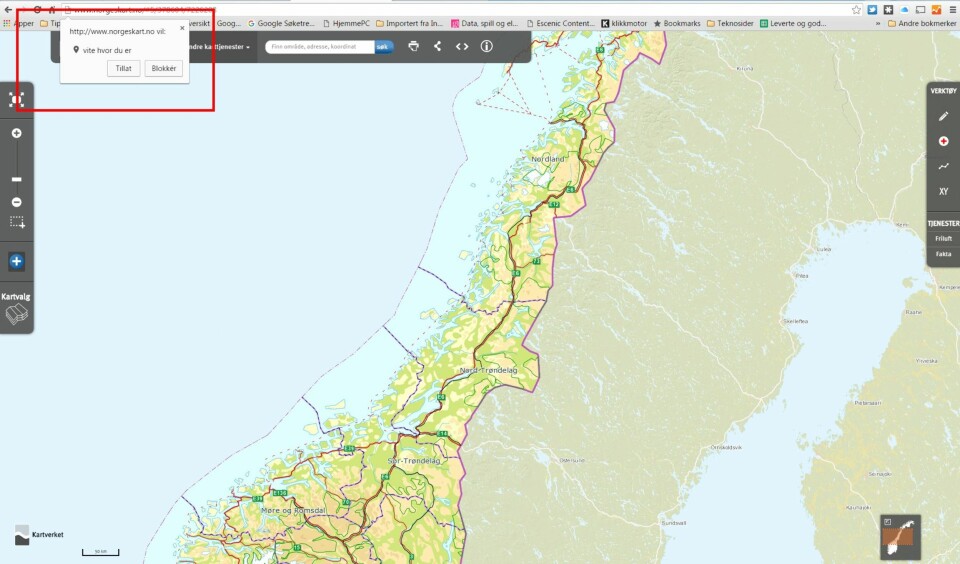Select the pencil drawing tool
This screenshot has height=564, width=960.
pos(943,116)
